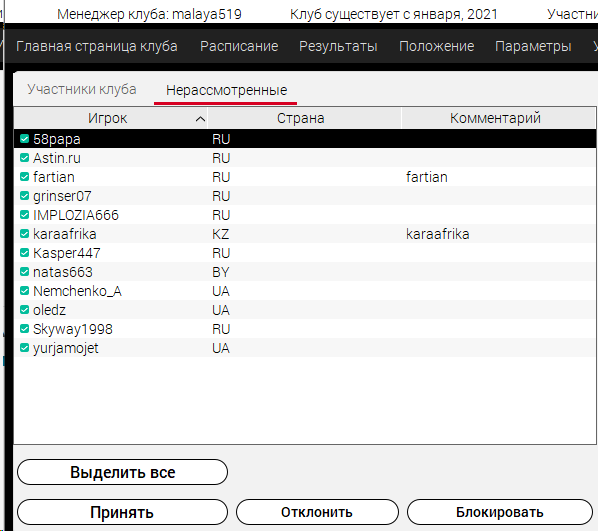Click the green icon beside natas663
This screenshot has width=598, height=531.
coord(24,272)
